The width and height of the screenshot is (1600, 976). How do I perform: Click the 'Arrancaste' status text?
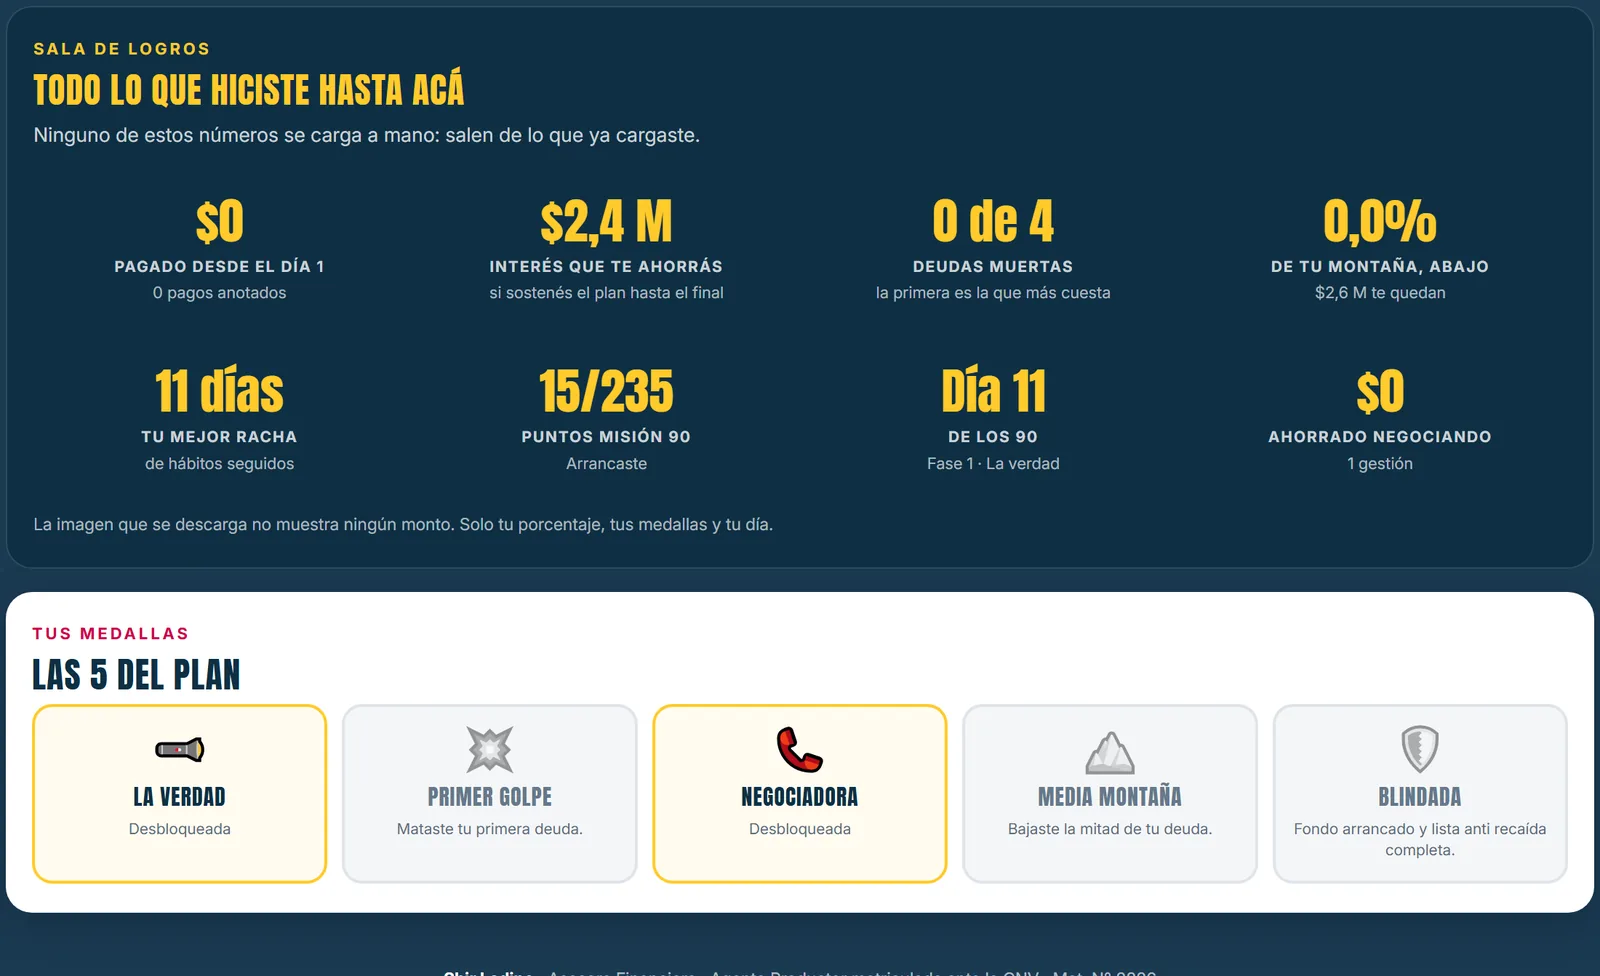click(606, 464)
